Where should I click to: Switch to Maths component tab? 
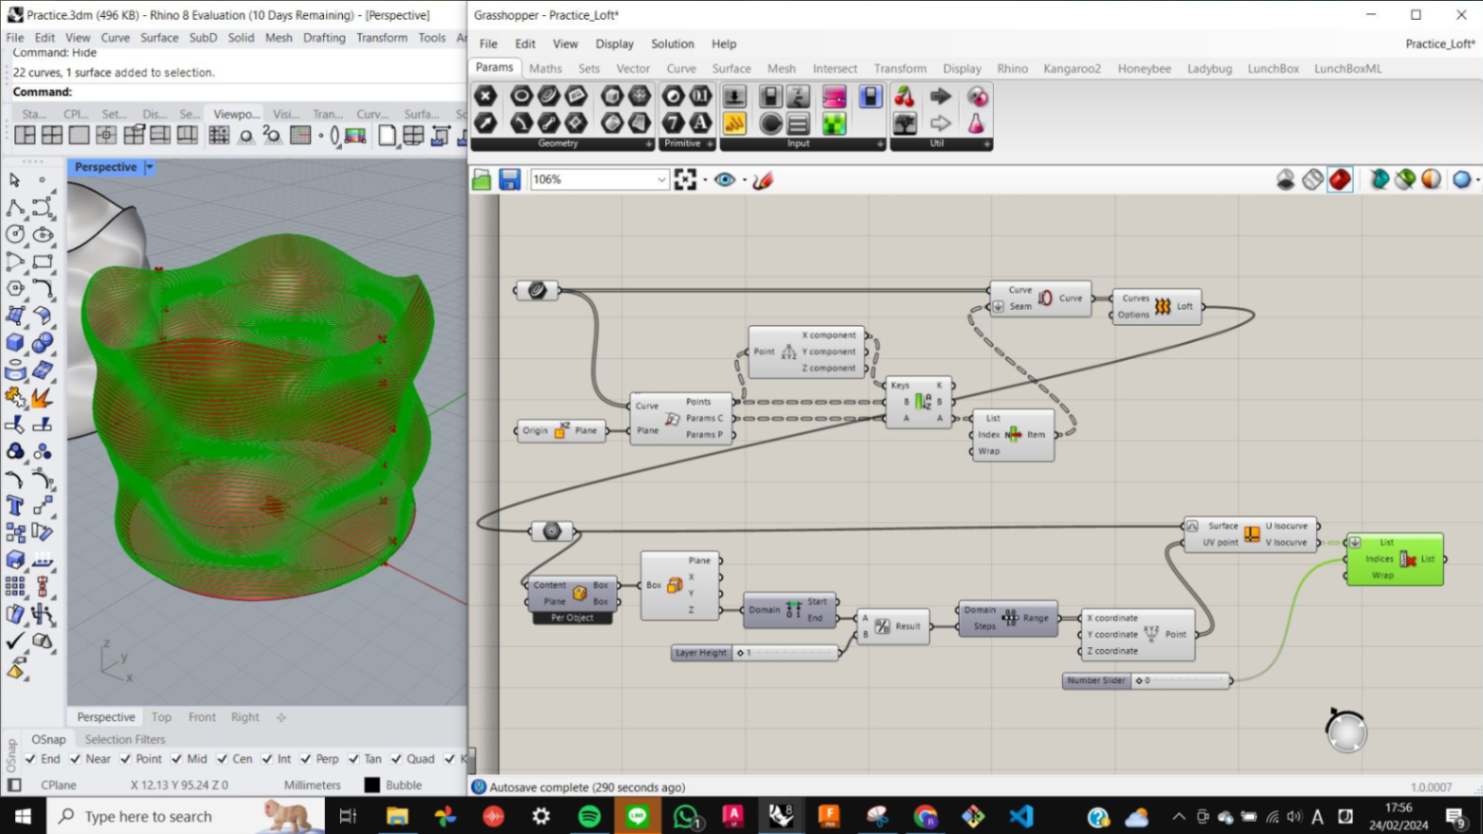[x=545, y=69]
